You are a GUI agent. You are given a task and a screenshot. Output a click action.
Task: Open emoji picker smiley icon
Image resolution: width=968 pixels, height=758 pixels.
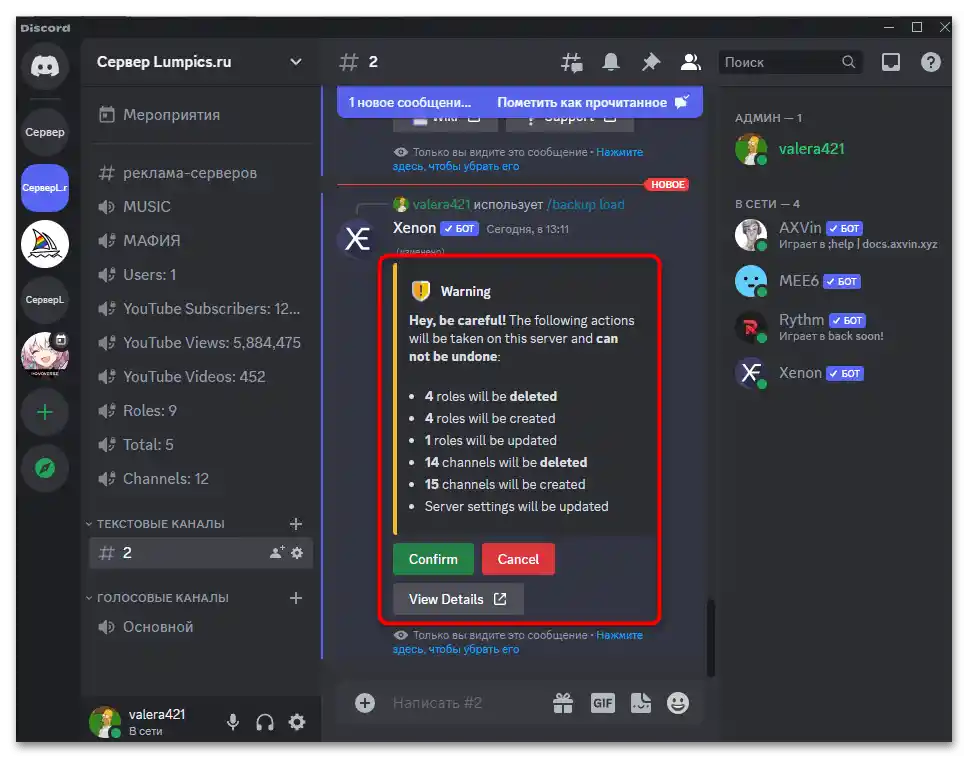coord(678,703)
